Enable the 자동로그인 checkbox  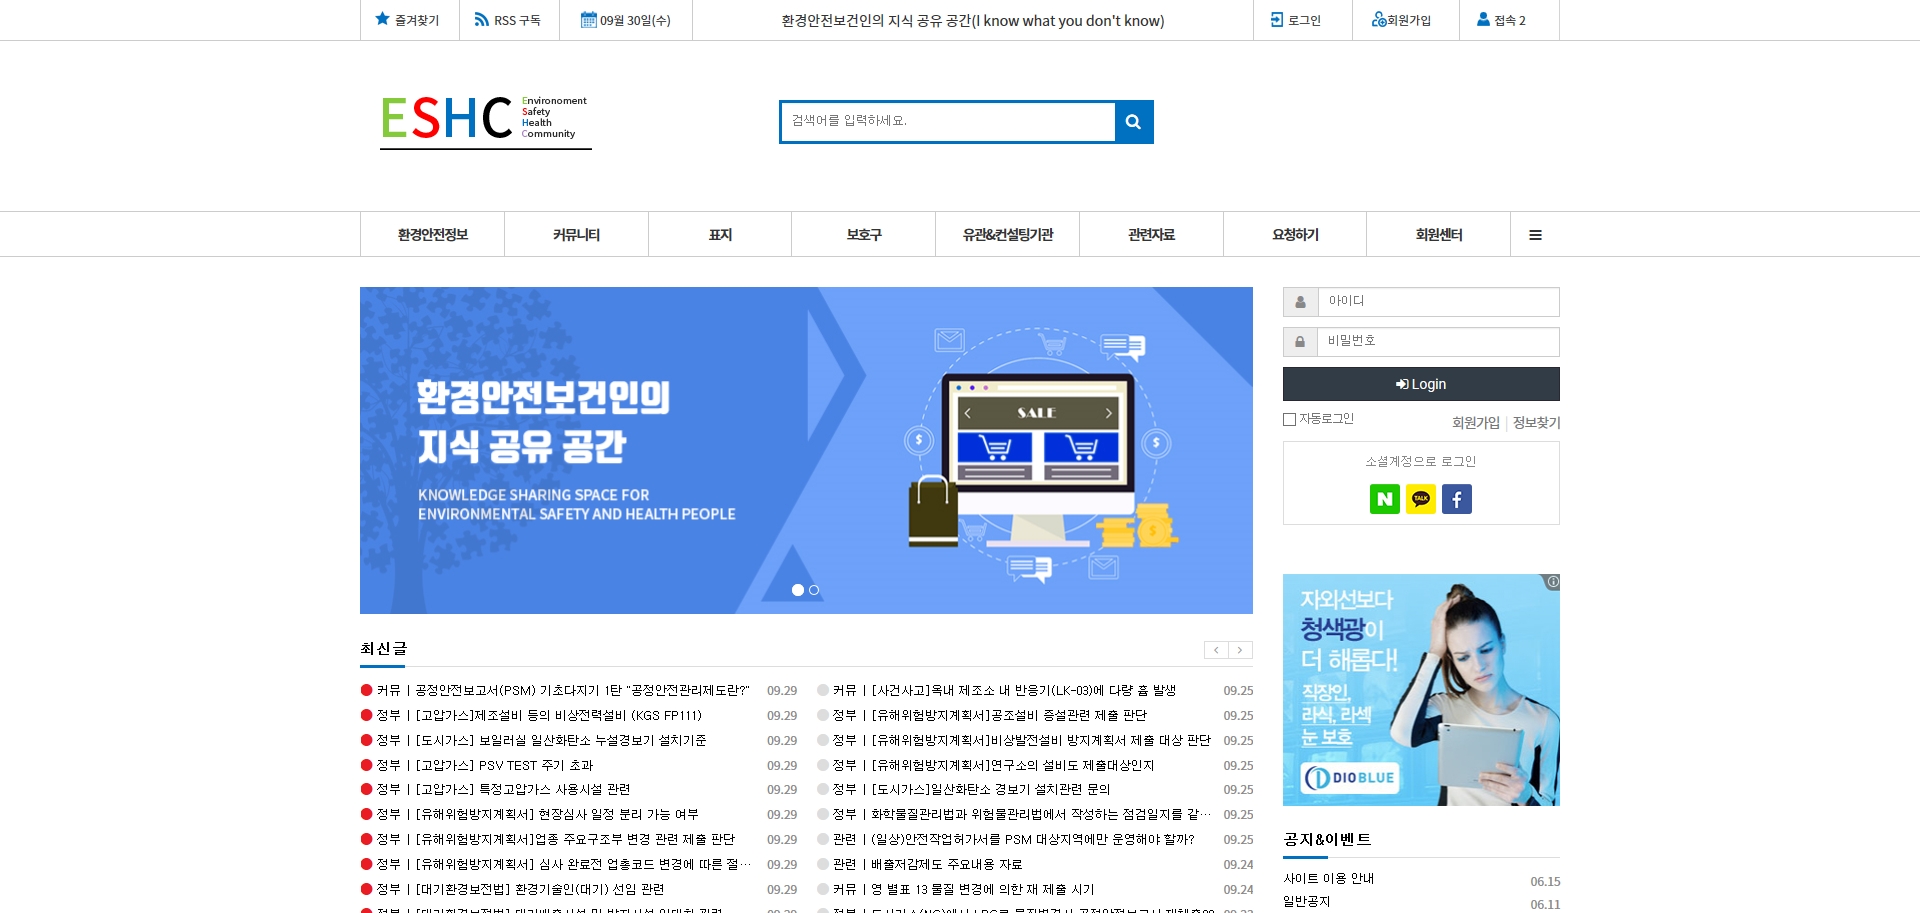[1289, 419]
